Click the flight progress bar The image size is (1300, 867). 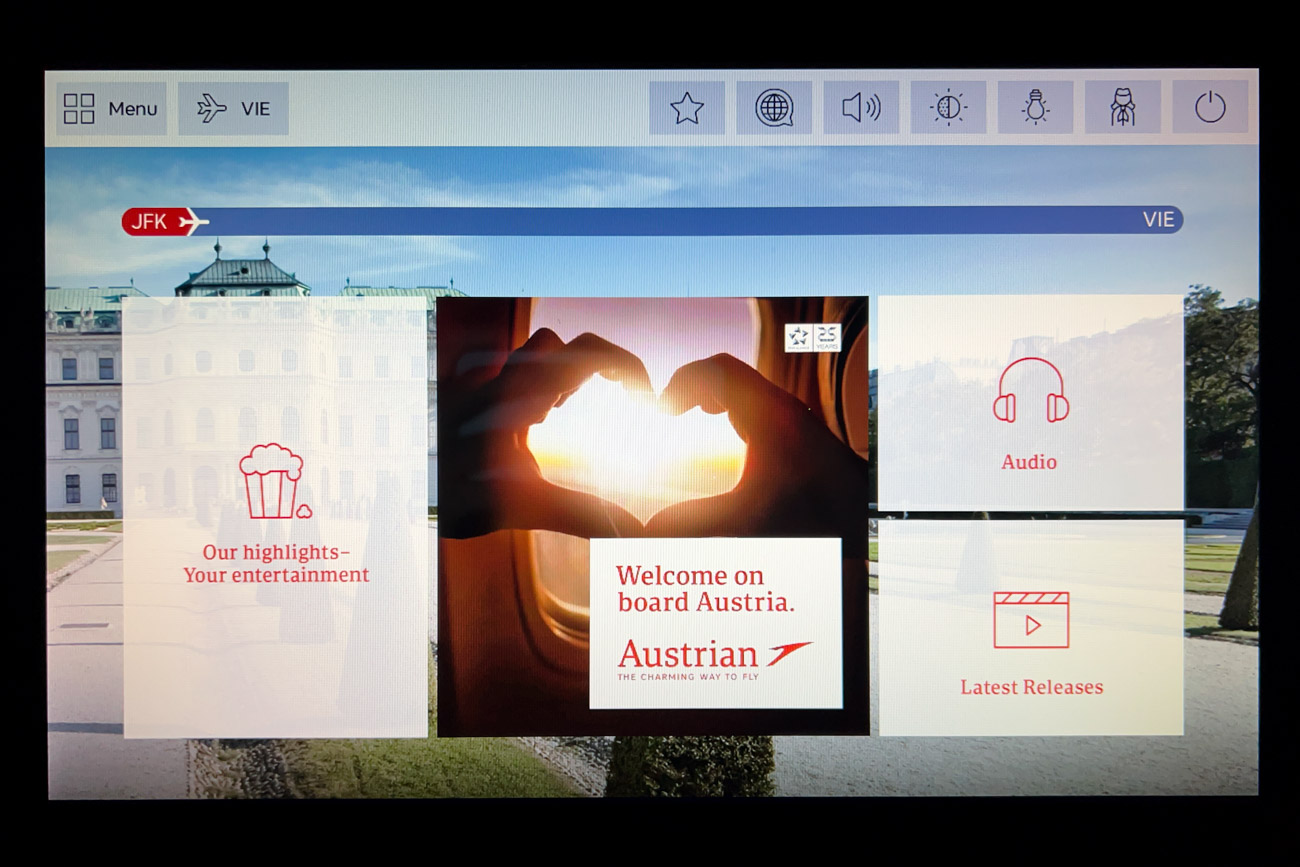(652, 221)
